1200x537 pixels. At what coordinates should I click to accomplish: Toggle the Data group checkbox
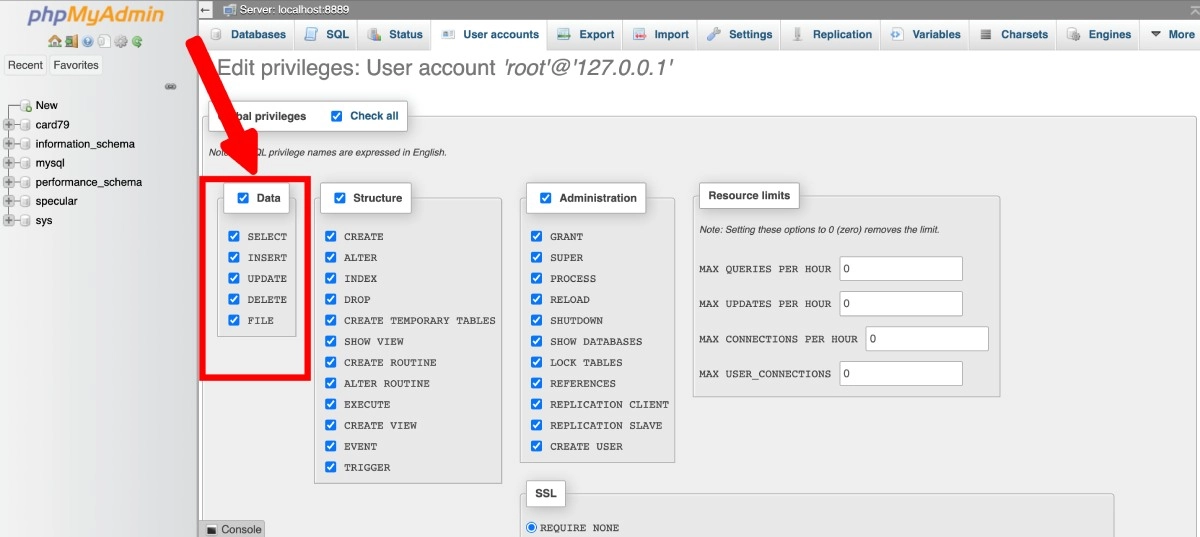pos(243,198)
